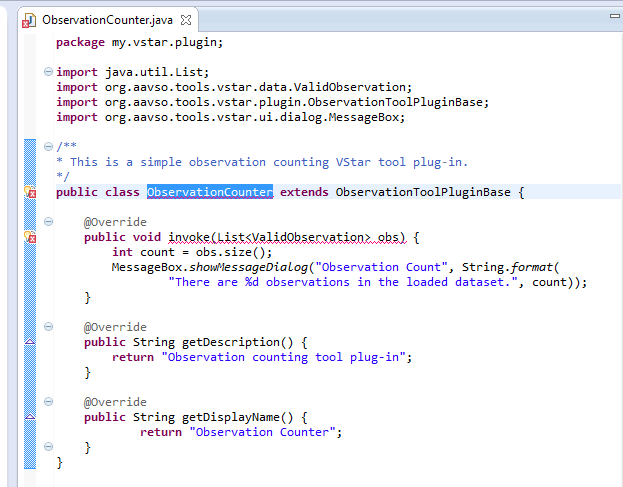Click the override triangle marker next to getDescription
623x487 pixels.
[29, 342]
